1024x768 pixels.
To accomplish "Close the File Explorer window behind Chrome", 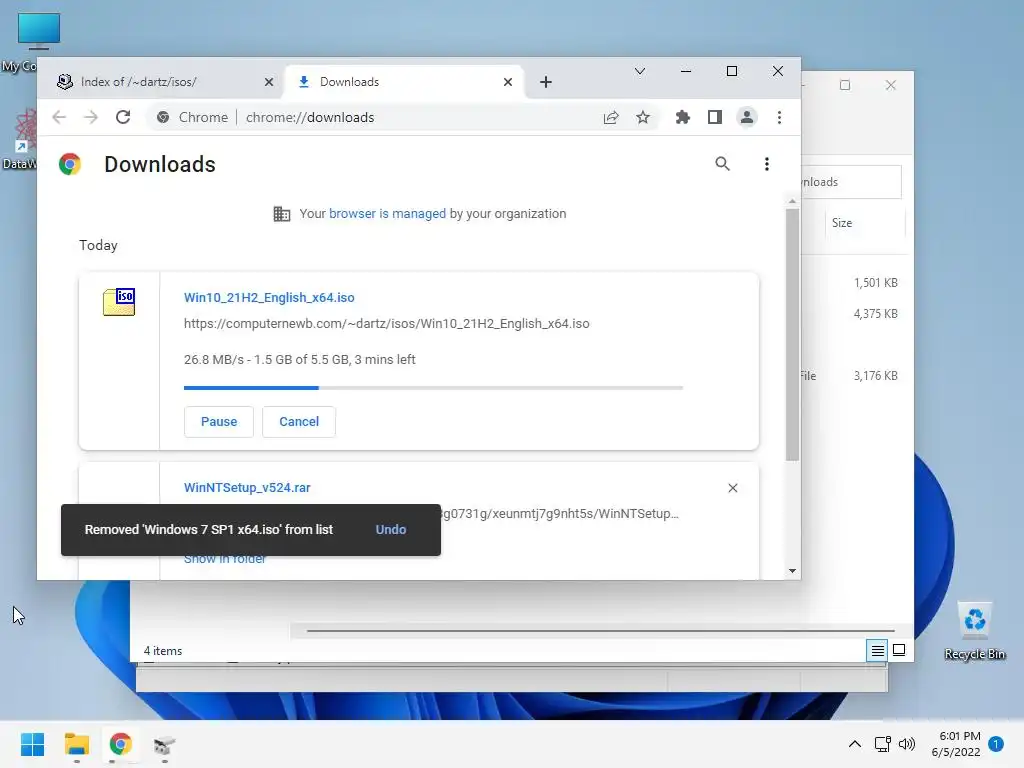I will tap(891, 85).
